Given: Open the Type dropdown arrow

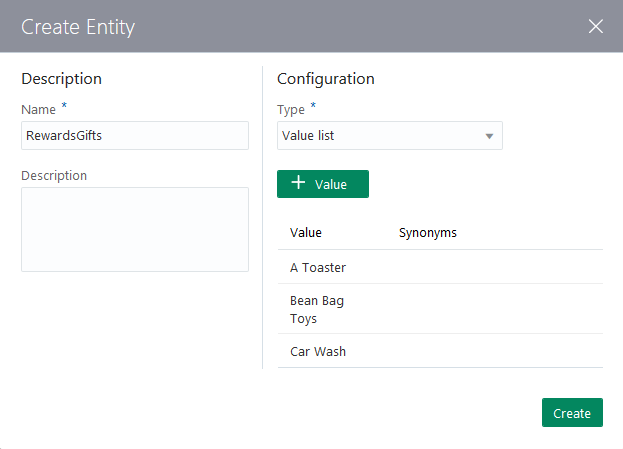Looking at the screenshot, I should click(489, 136).
